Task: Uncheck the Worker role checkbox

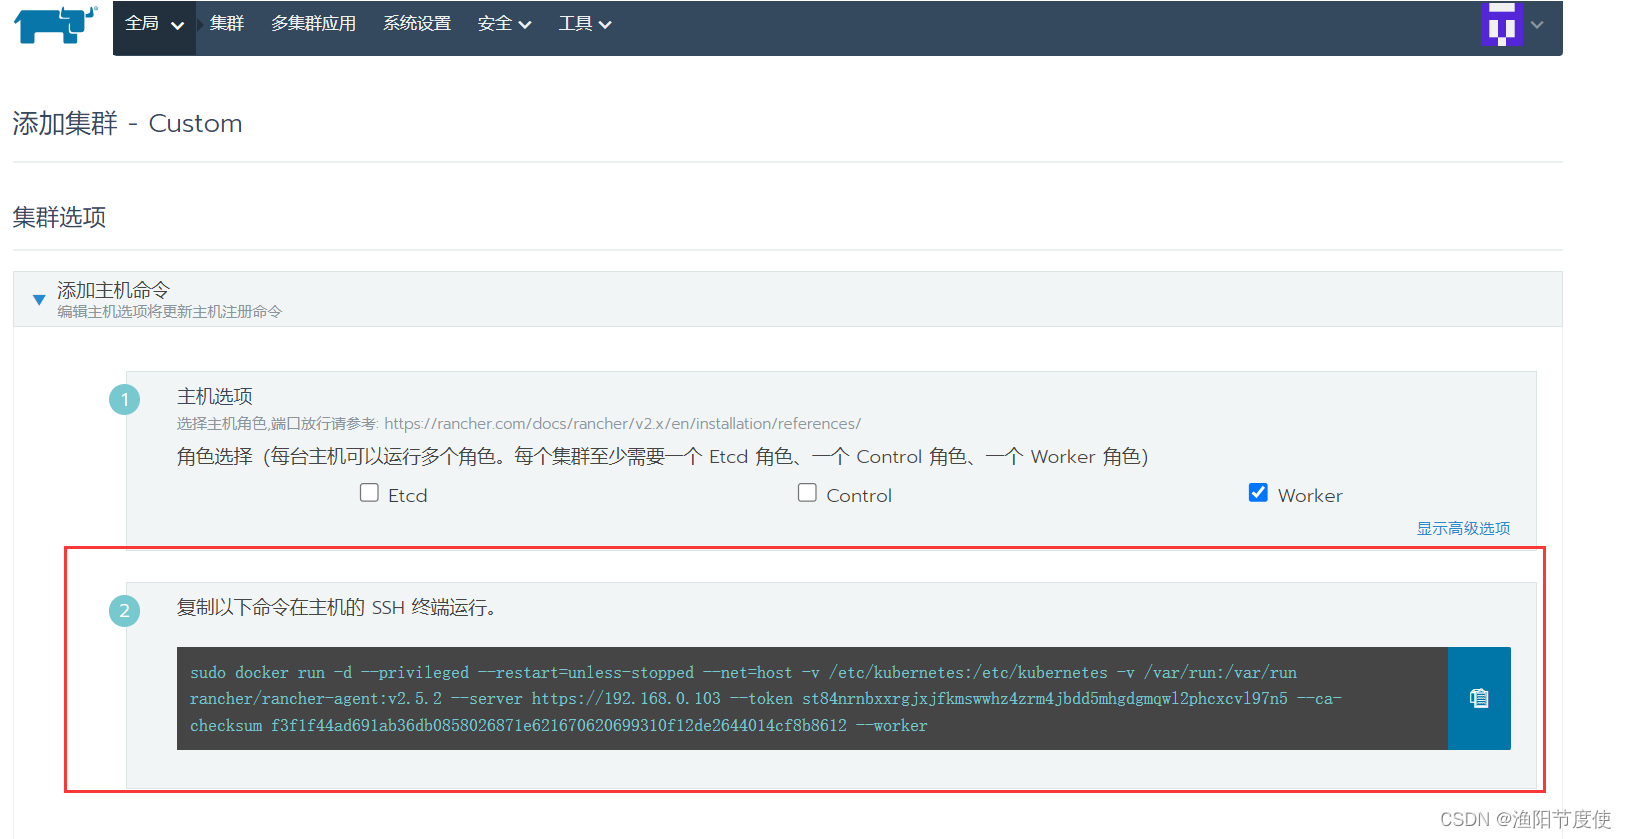Action: [1258, 492]
